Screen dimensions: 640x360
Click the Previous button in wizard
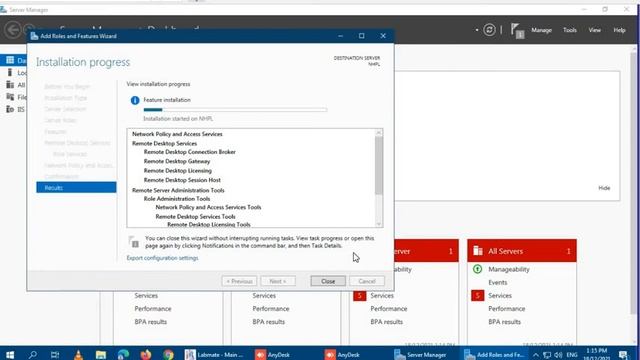pyautogui.click(x=239, y=281)
